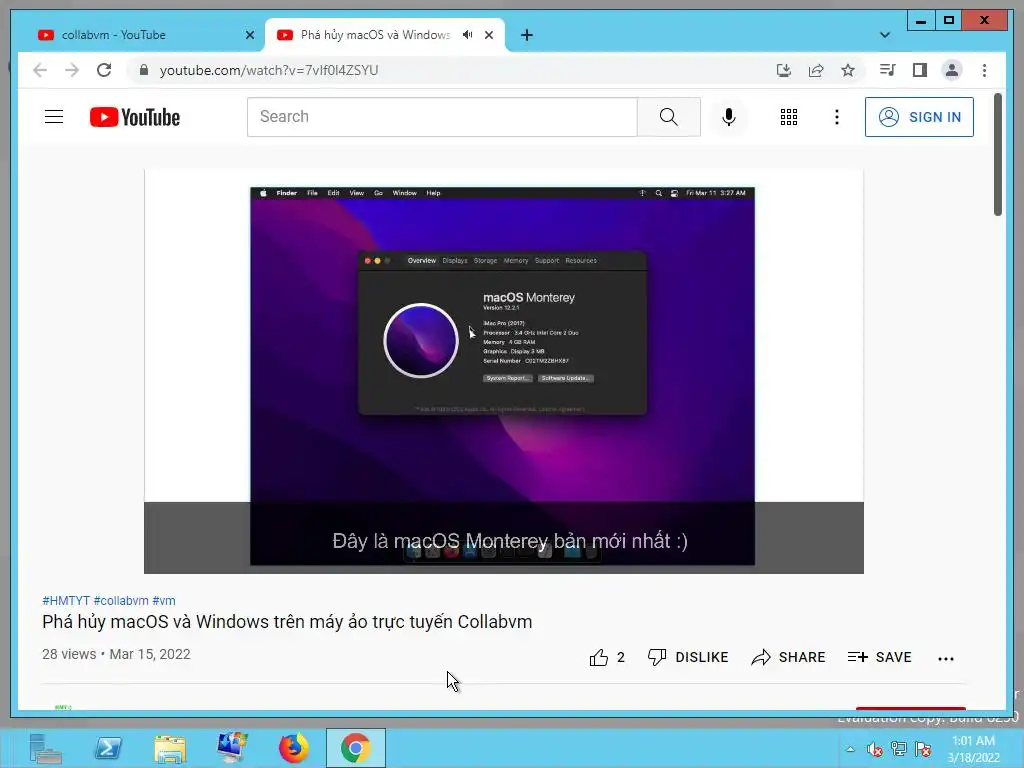Click the install app icon in address bar
Image resolution: width=1024 pixels, height=768 pixels.
pyautogui.click(x=784, y=70)
